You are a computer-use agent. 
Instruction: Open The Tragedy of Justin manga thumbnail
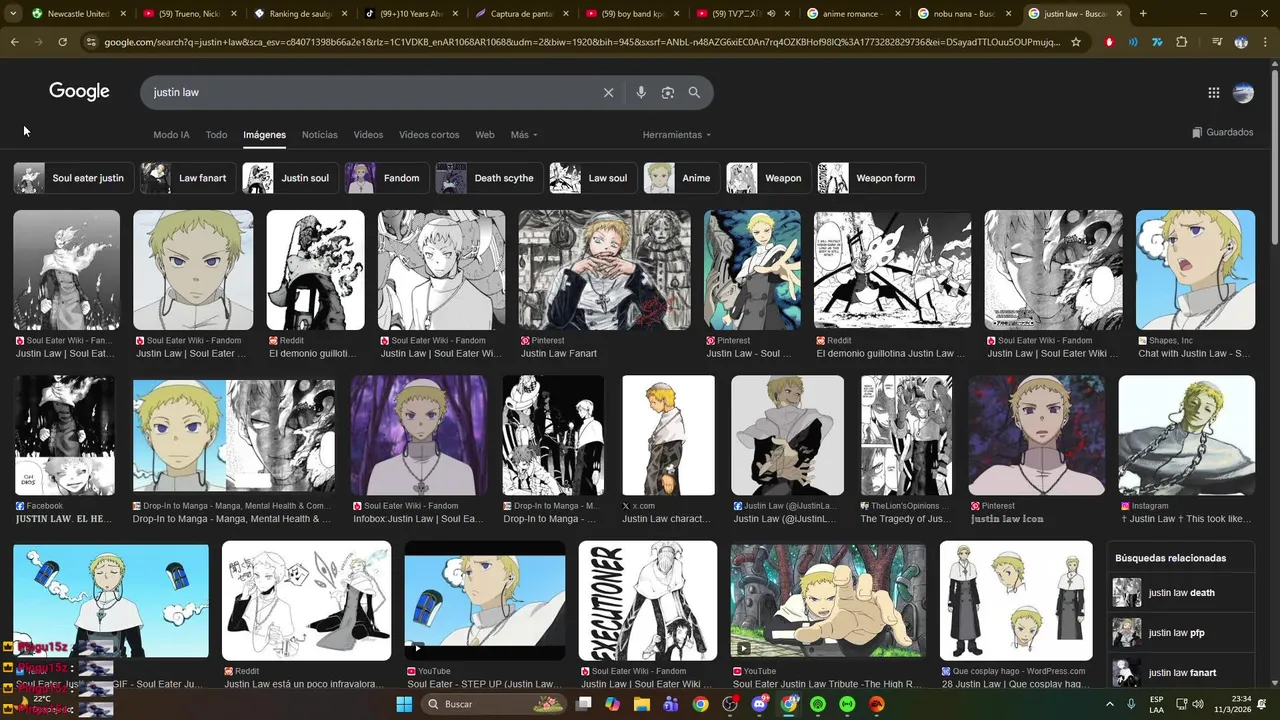pyautogui.click(x=906, y=435)
